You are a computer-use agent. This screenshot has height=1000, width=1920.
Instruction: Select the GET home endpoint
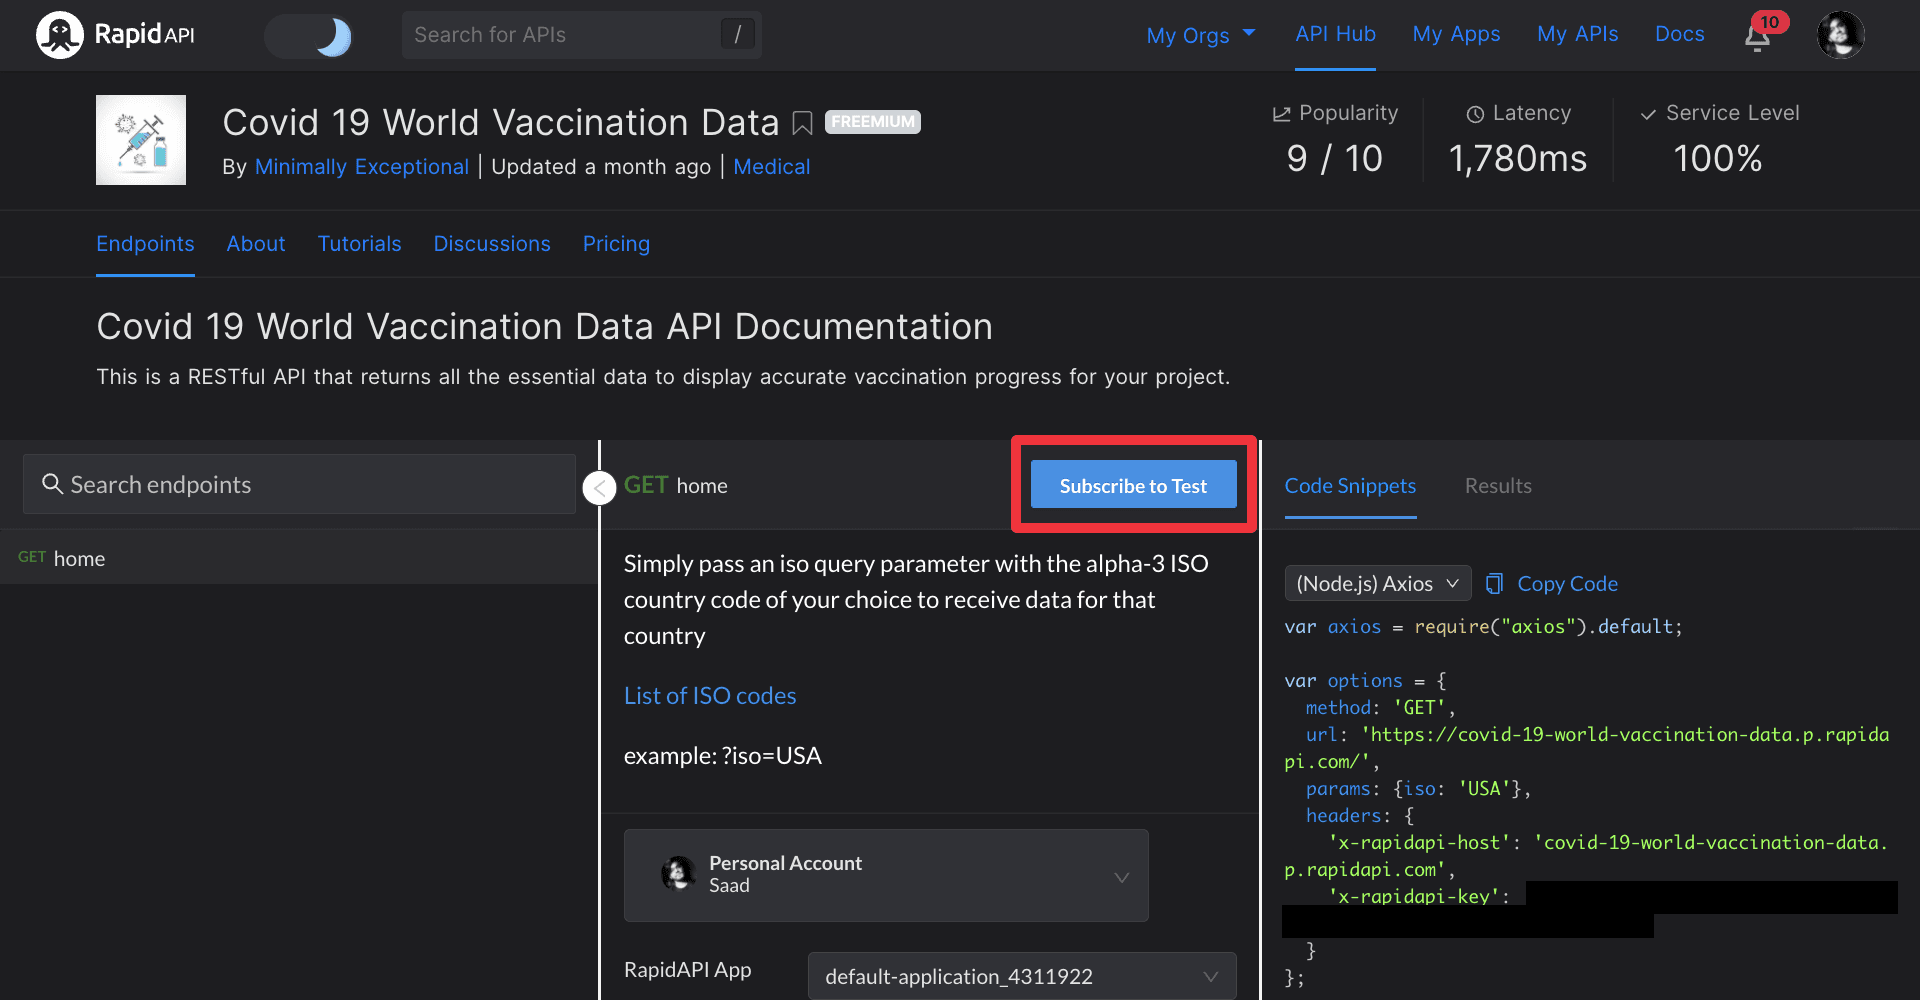299,558
